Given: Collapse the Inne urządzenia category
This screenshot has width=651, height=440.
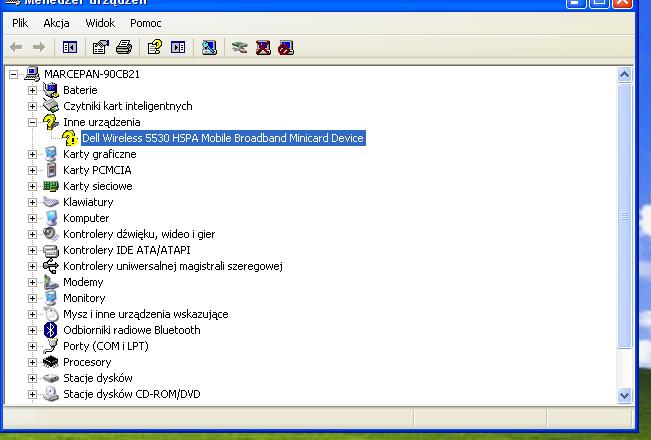Looking at the screenshot, I should tap(32, 122).
